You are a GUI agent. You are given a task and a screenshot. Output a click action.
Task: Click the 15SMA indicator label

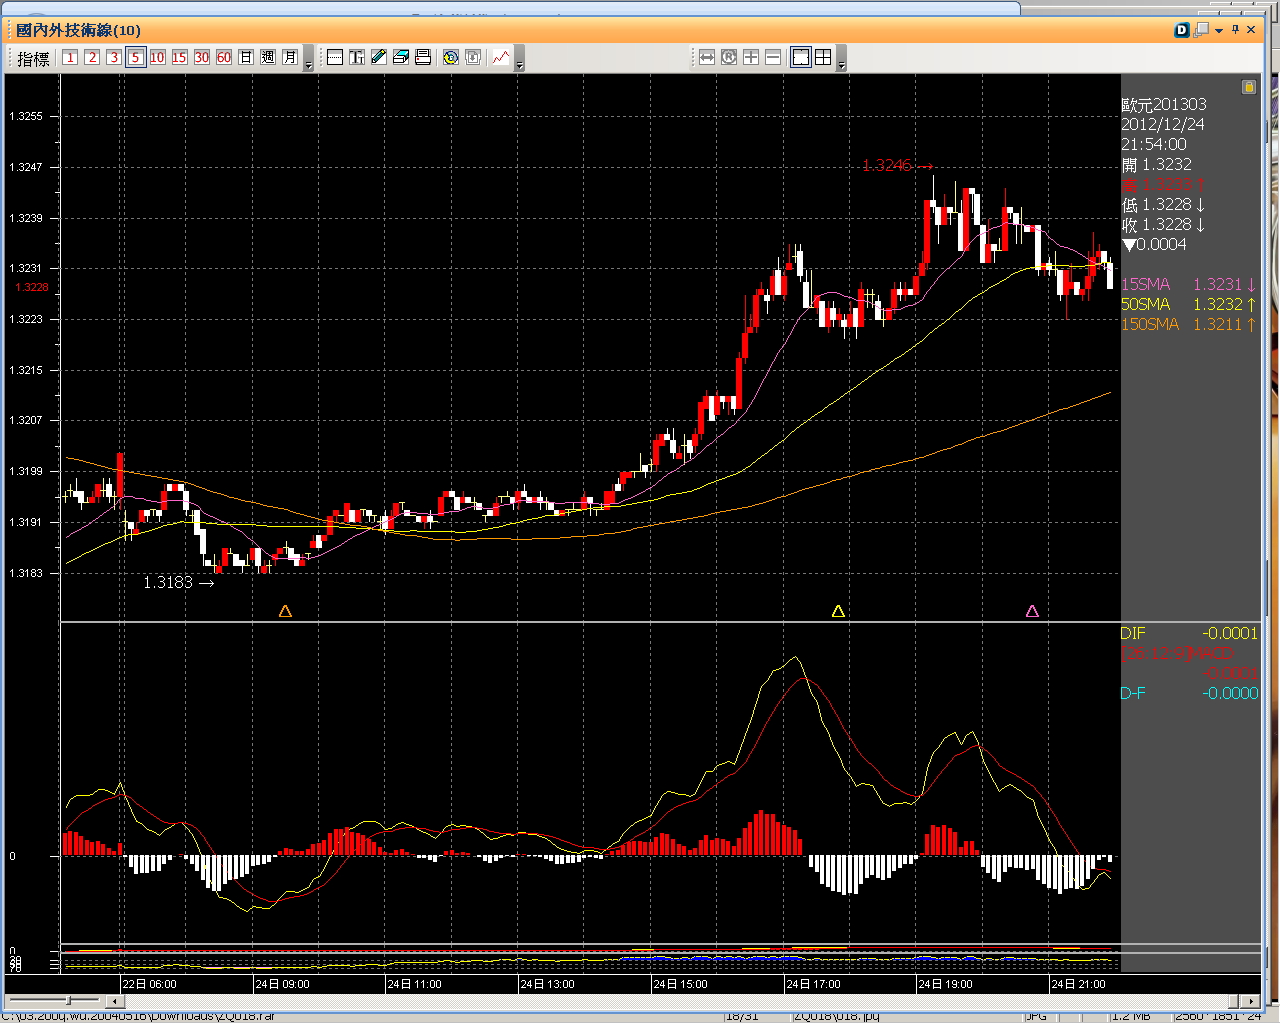(1146, 284)
